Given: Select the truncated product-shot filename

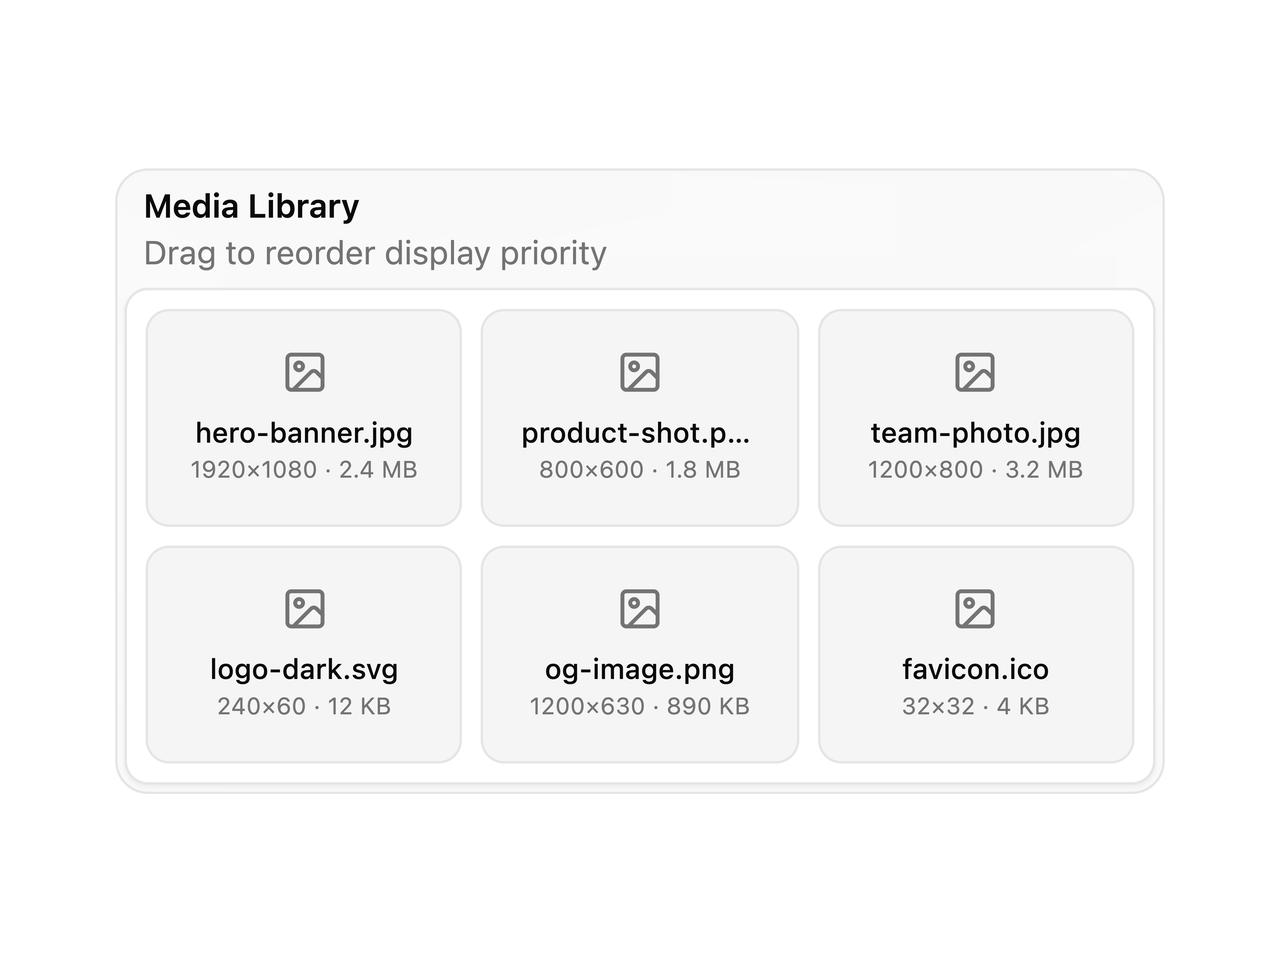Looking at the screenshot, I should tap(636, 433).
